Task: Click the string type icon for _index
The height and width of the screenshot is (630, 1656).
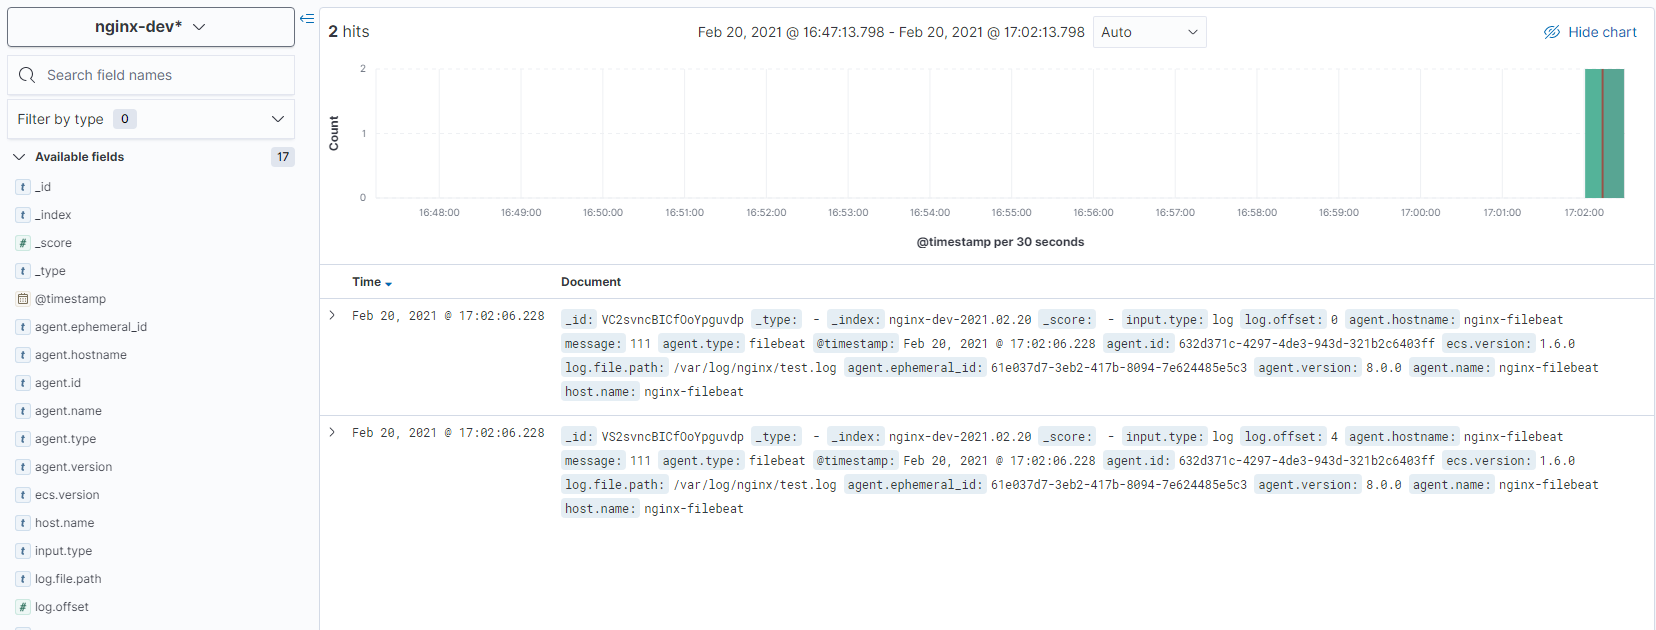Action: [x=23, y=215]
